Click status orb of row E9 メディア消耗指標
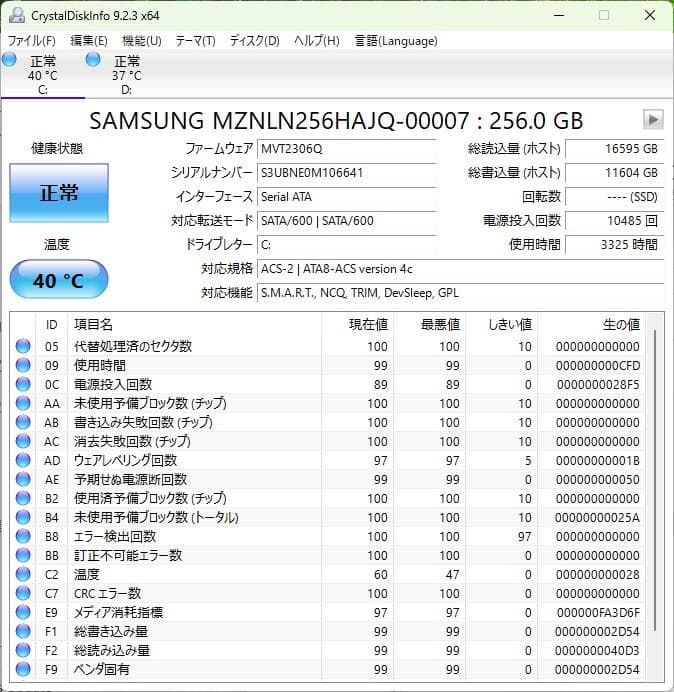The width and height of the screenshot is (674, 692). [x=23, y=612]
